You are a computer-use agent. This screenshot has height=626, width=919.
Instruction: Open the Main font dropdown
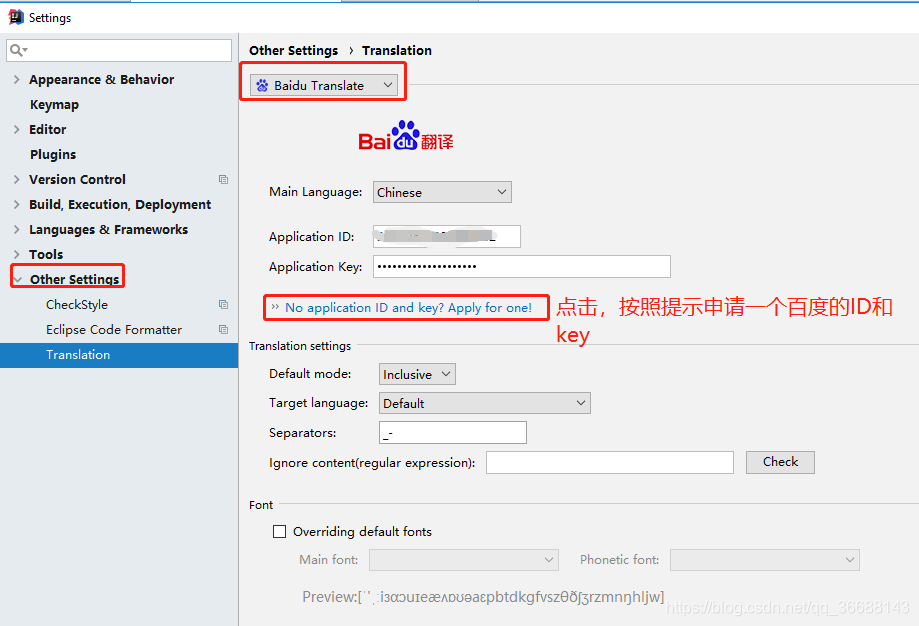coord(464,560)
